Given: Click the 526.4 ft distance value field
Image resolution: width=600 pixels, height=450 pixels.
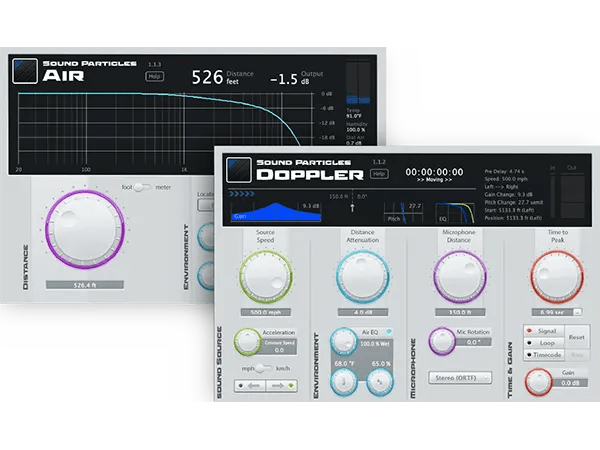Looking at the screenshot, I should point(85,285).
